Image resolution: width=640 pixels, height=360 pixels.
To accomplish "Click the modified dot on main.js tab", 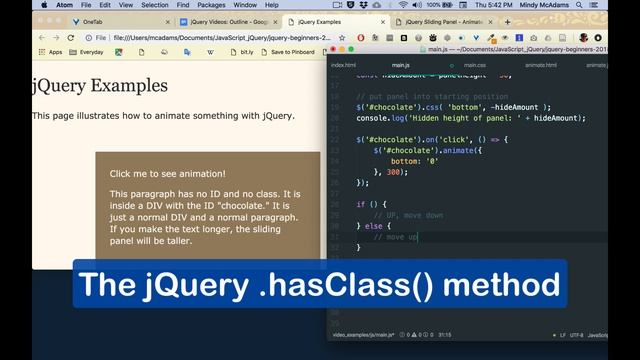I will (x=451, y=65).
